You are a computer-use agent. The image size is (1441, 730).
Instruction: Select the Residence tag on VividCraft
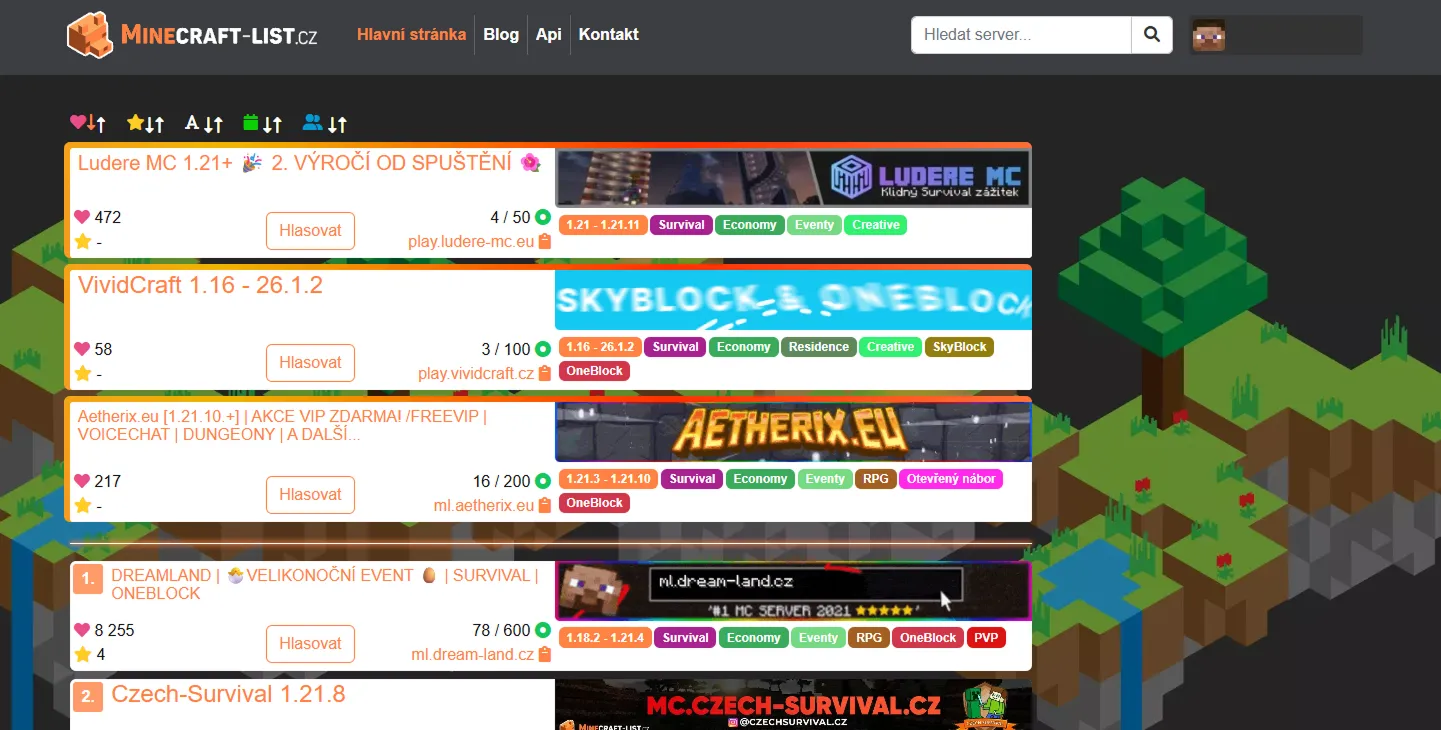click(x=819, y=347)
